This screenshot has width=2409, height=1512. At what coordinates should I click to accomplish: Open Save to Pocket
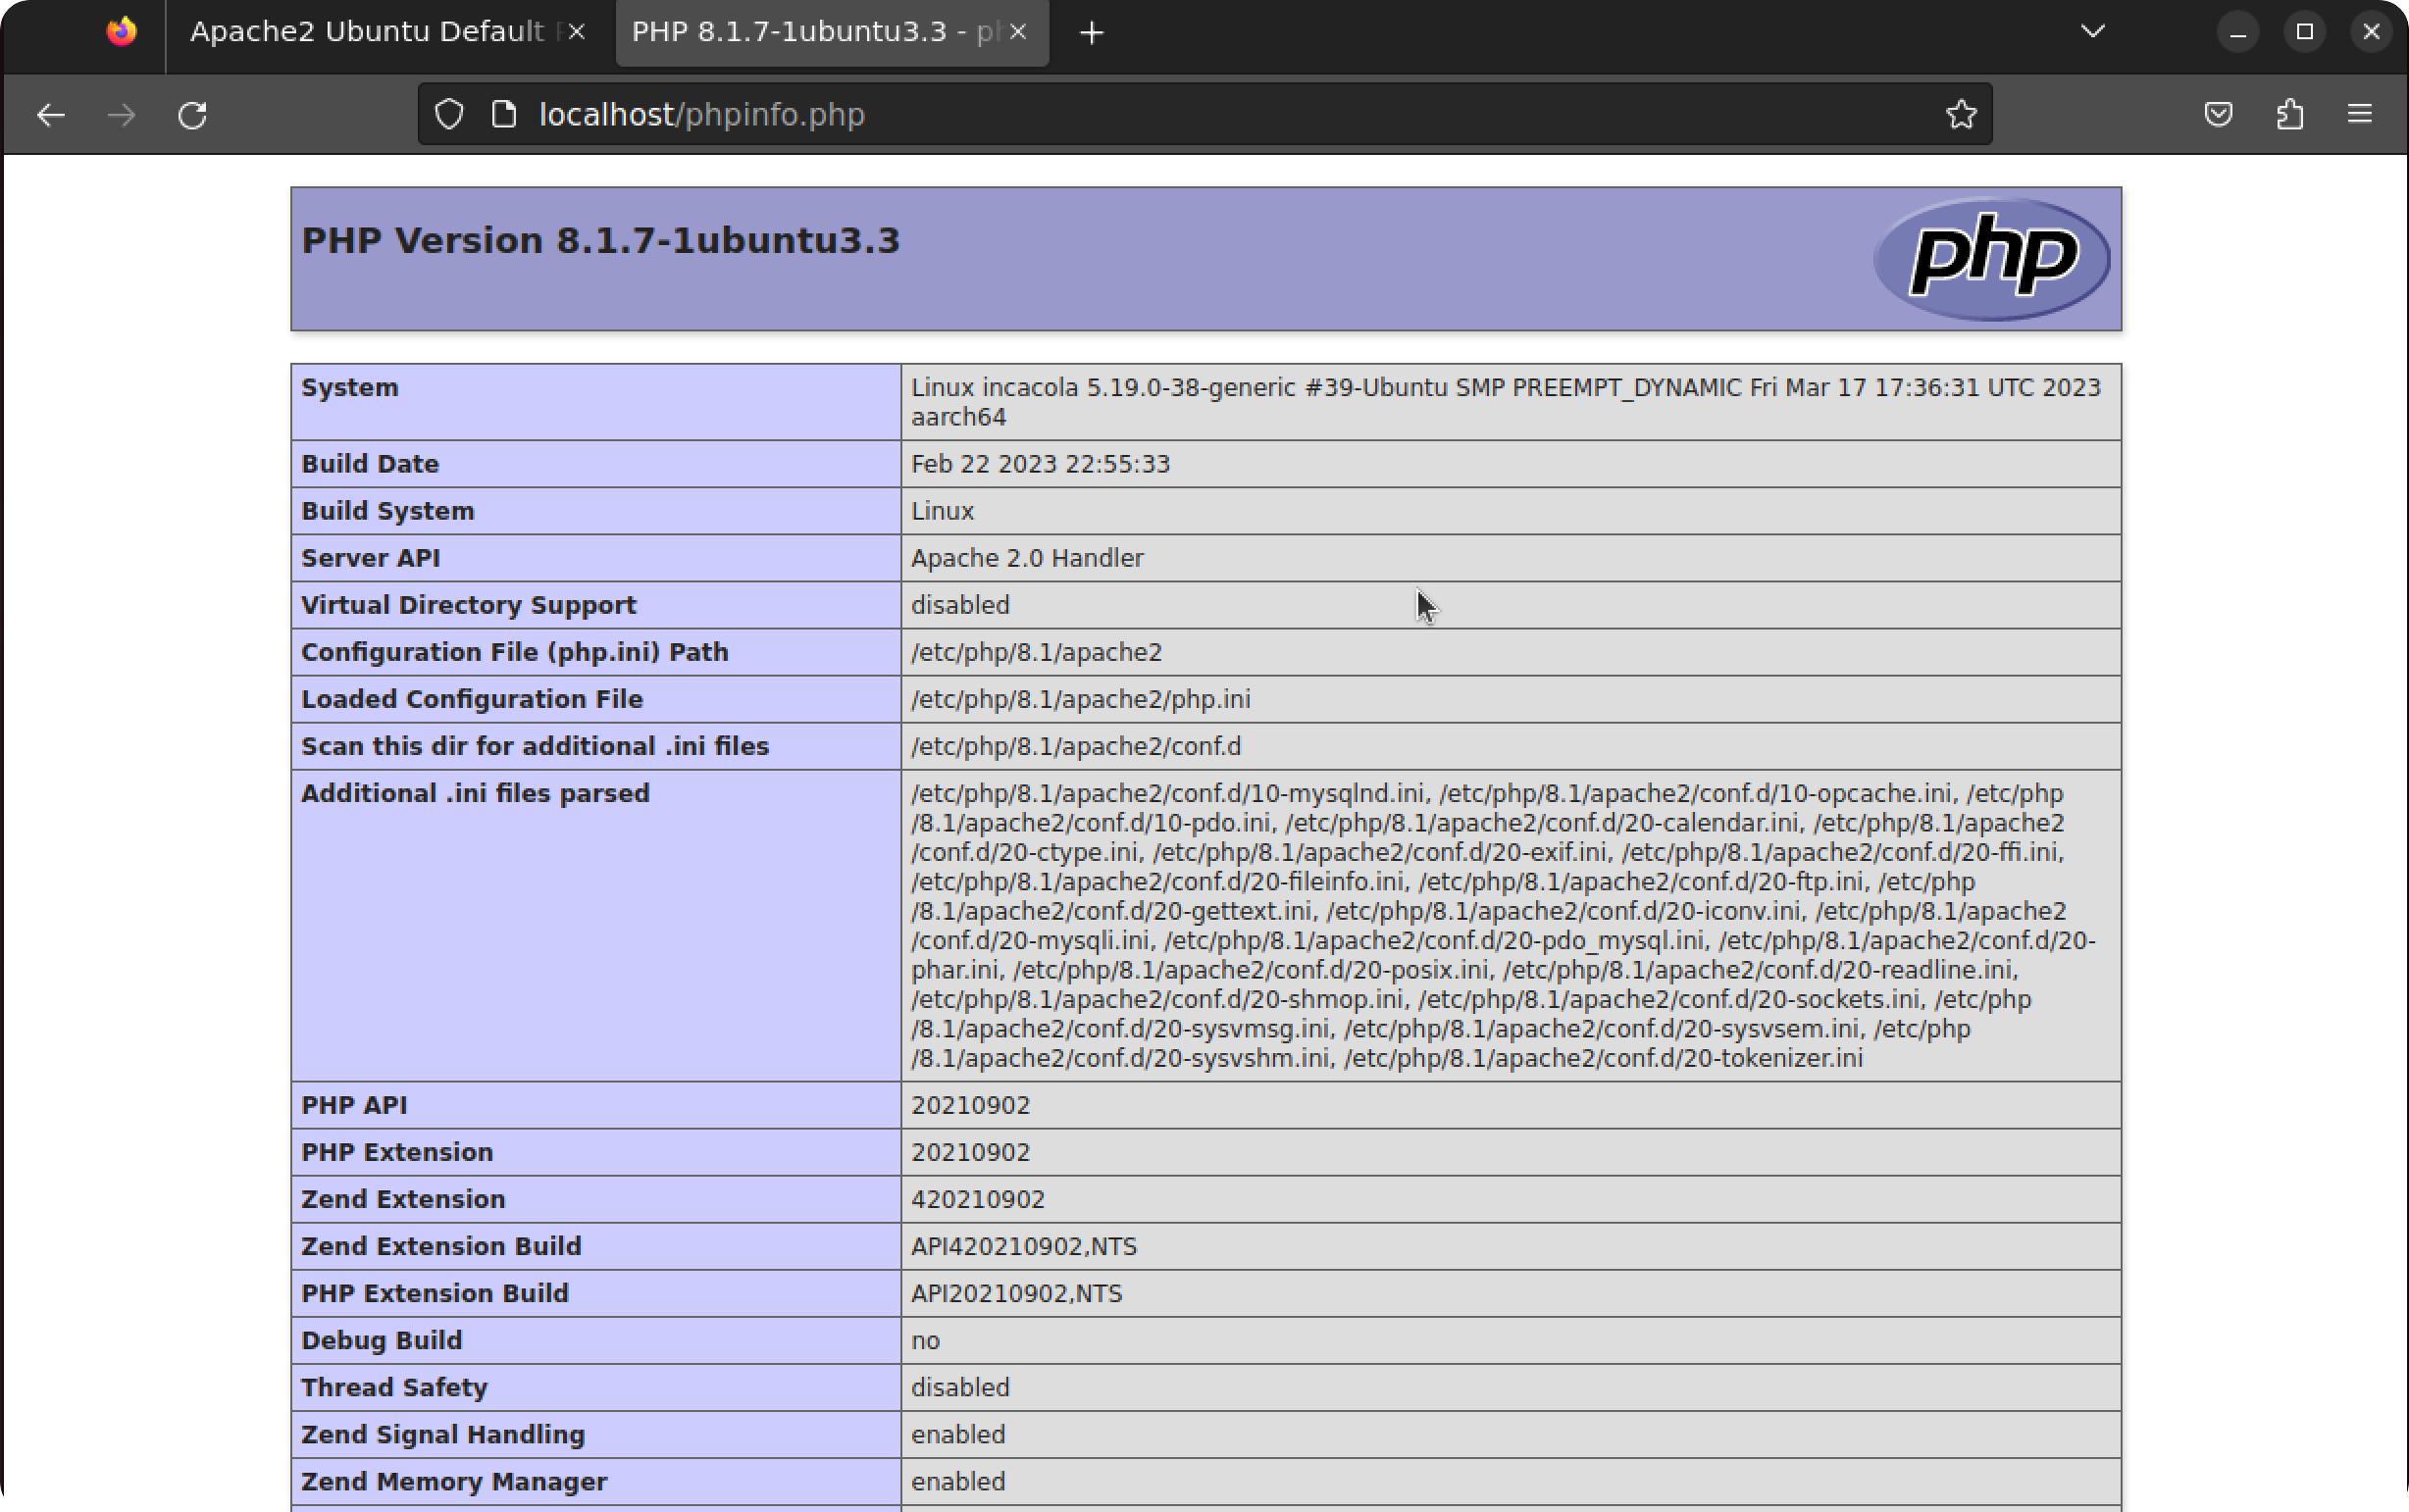point(2218,114)
